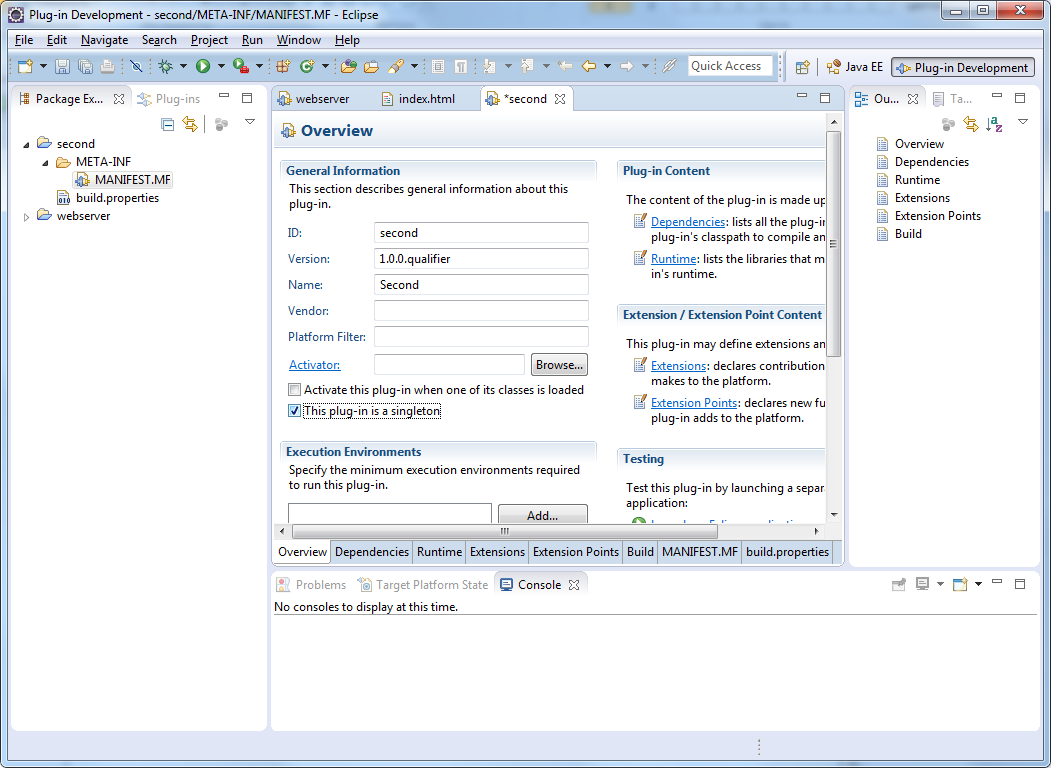This screenshot has width=1051, height=768.
Task: Open the New Java Class dropdown arrow
Action: click(x=325, y=66)
